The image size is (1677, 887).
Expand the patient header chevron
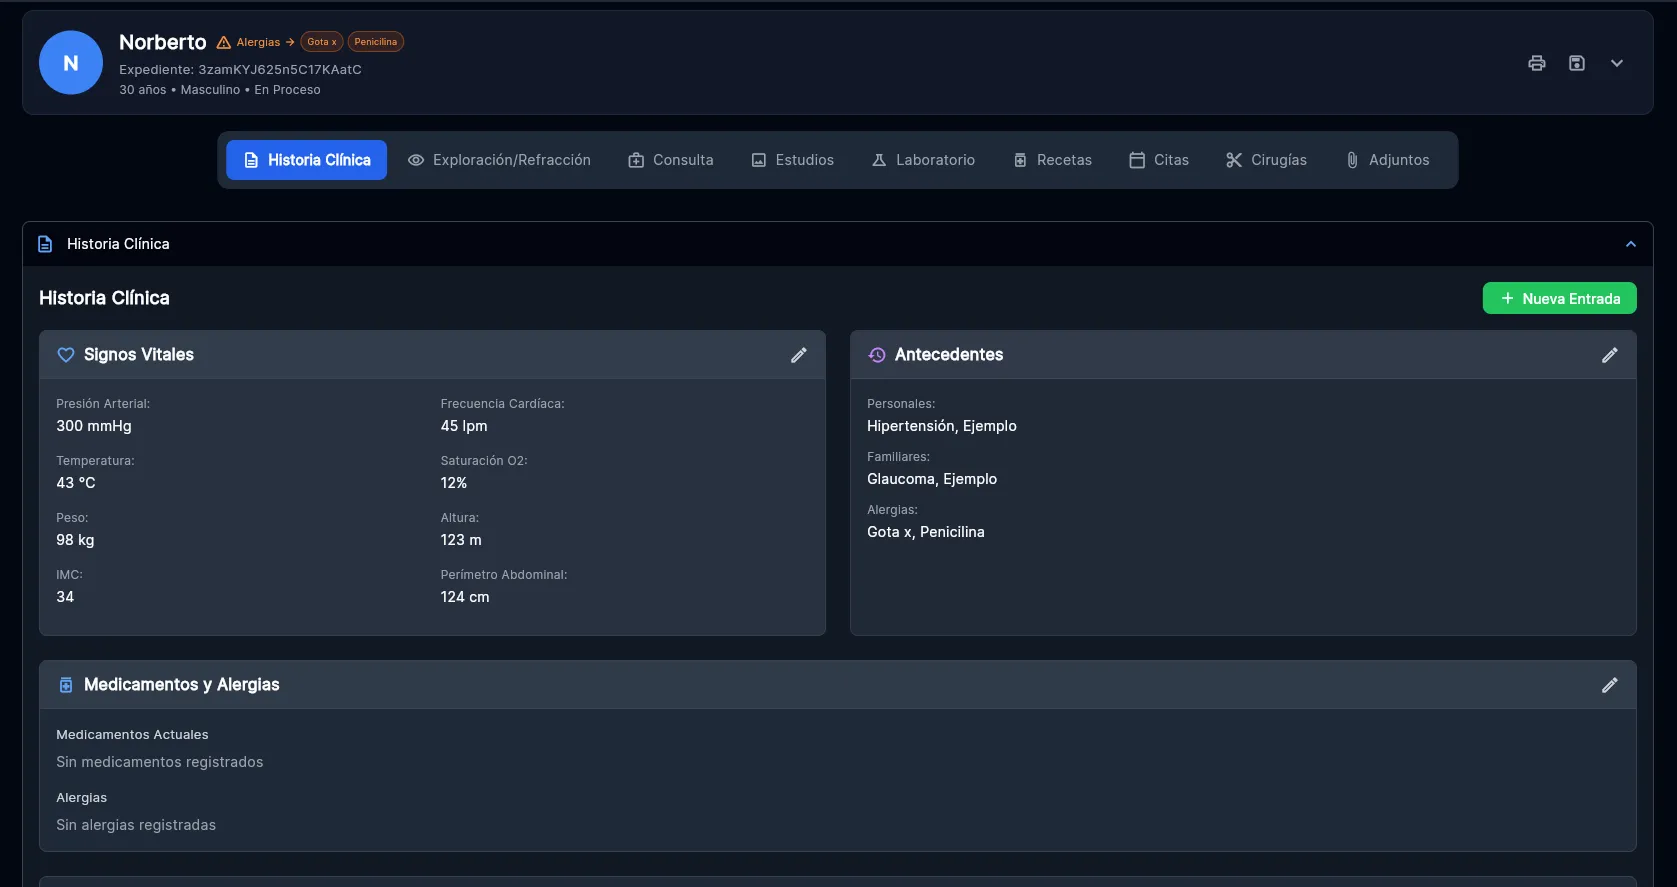(x=1617, y=63)
